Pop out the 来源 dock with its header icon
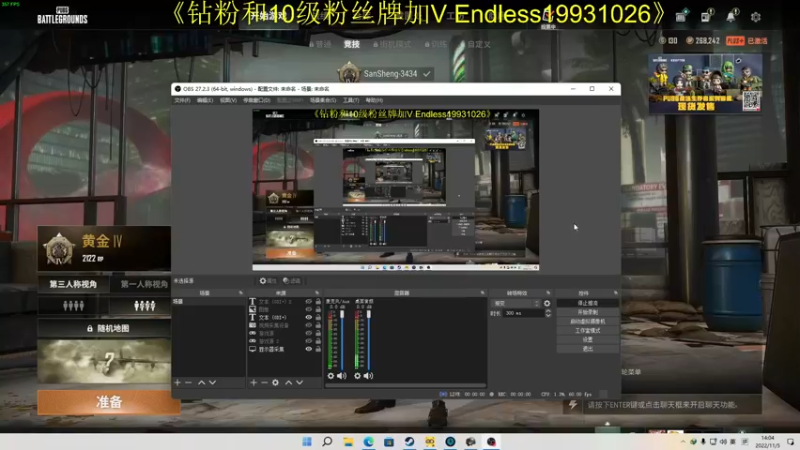Image resolution: width=800 pixels, height=450 pixels. (317, 293)
